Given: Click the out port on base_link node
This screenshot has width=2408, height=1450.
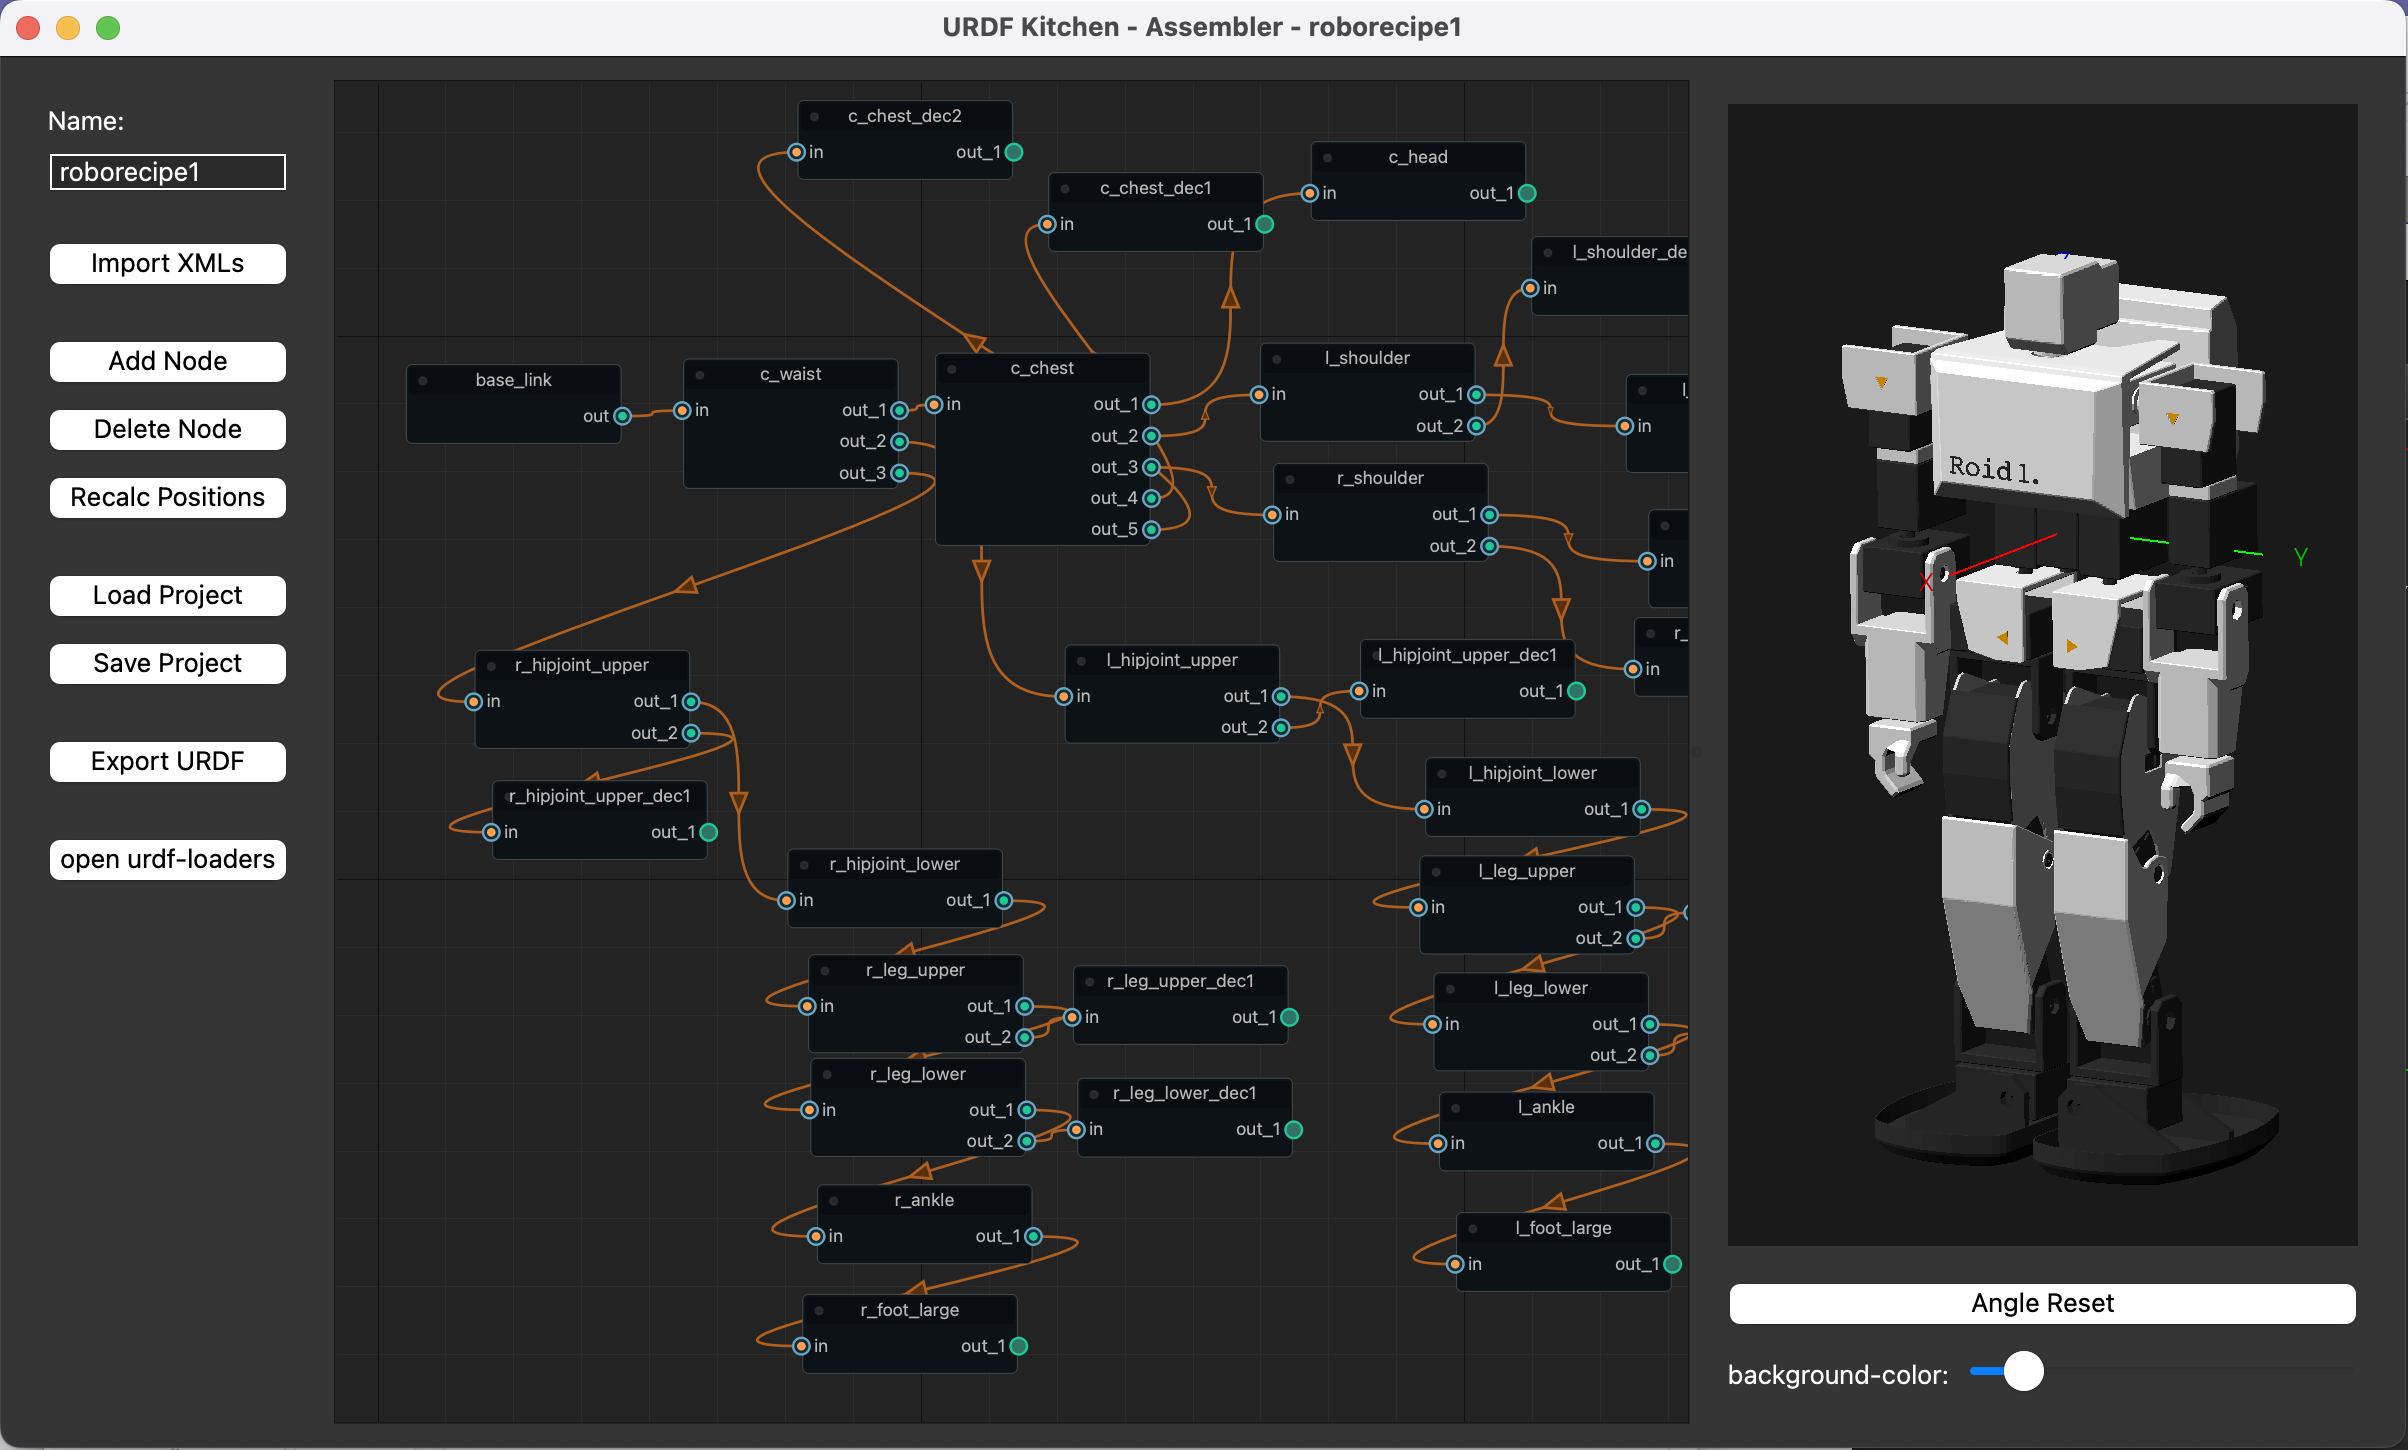Looking at the screenshot, I should click(622, 416).
